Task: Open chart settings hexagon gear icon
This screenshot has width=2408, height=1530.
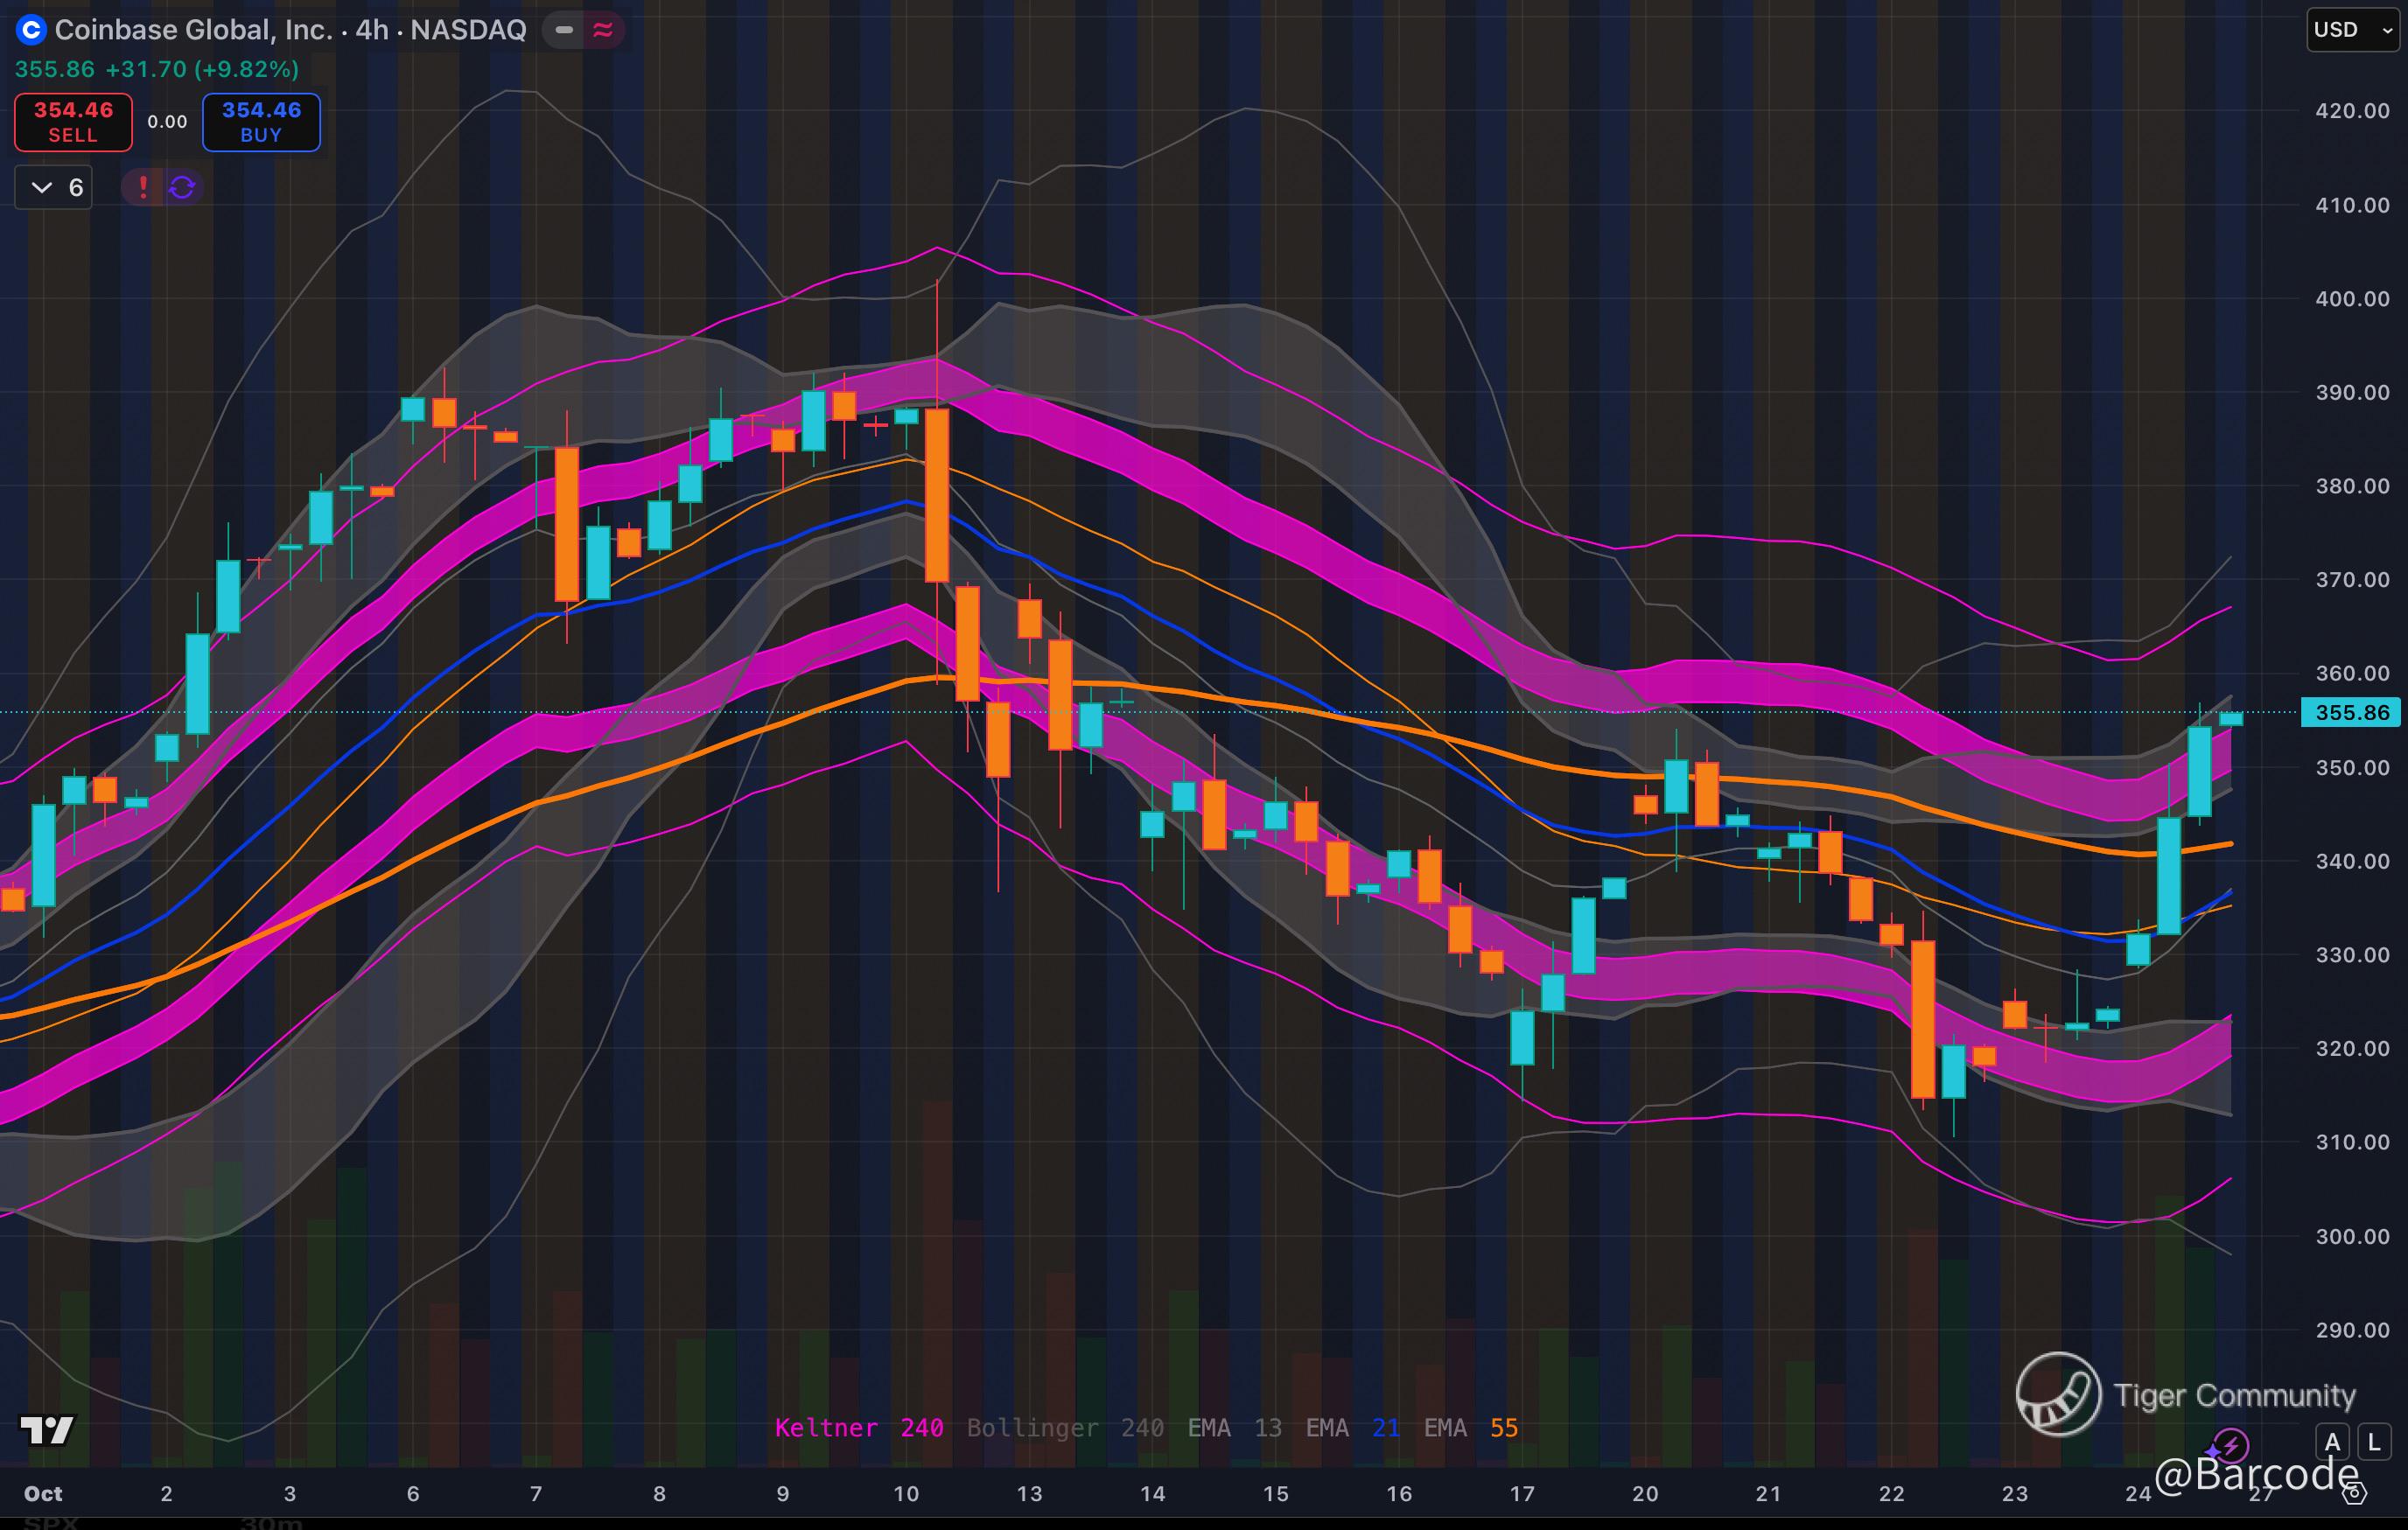Action: click(2354, 1494)
